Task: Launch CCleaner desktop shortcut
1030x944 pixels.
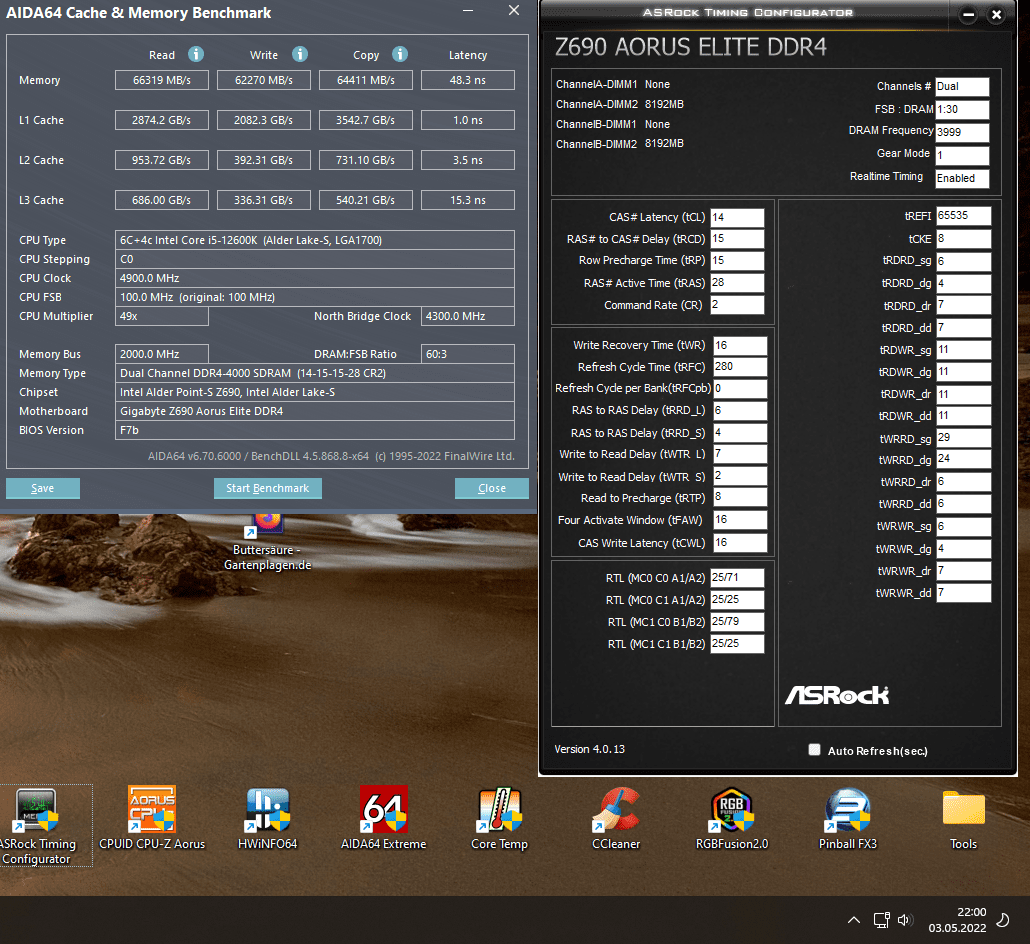Action: click(x=616, y=819)
